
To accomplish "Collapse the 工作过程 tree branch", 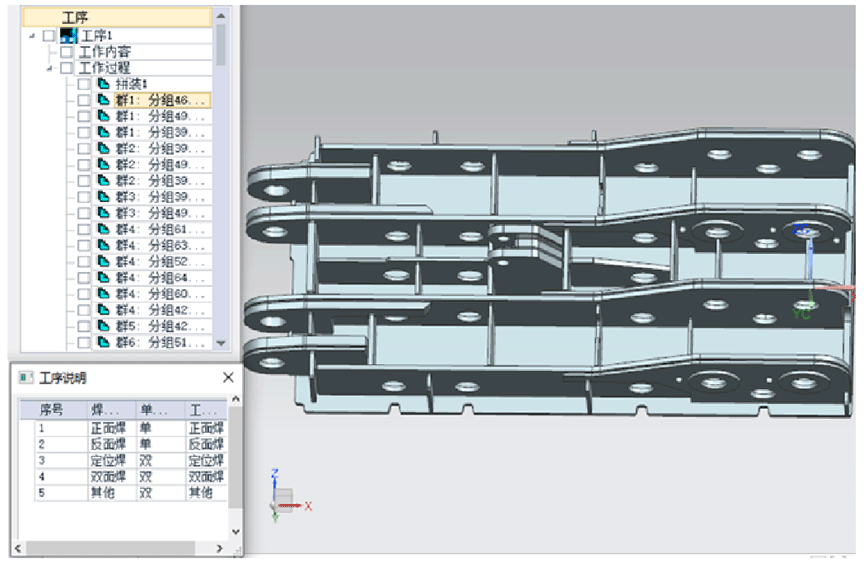I will pos(50,68).
